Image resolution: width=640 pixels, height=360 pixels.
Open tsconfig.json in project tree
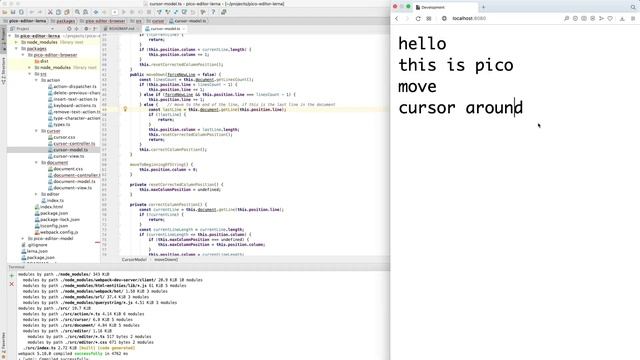[51, 226]
